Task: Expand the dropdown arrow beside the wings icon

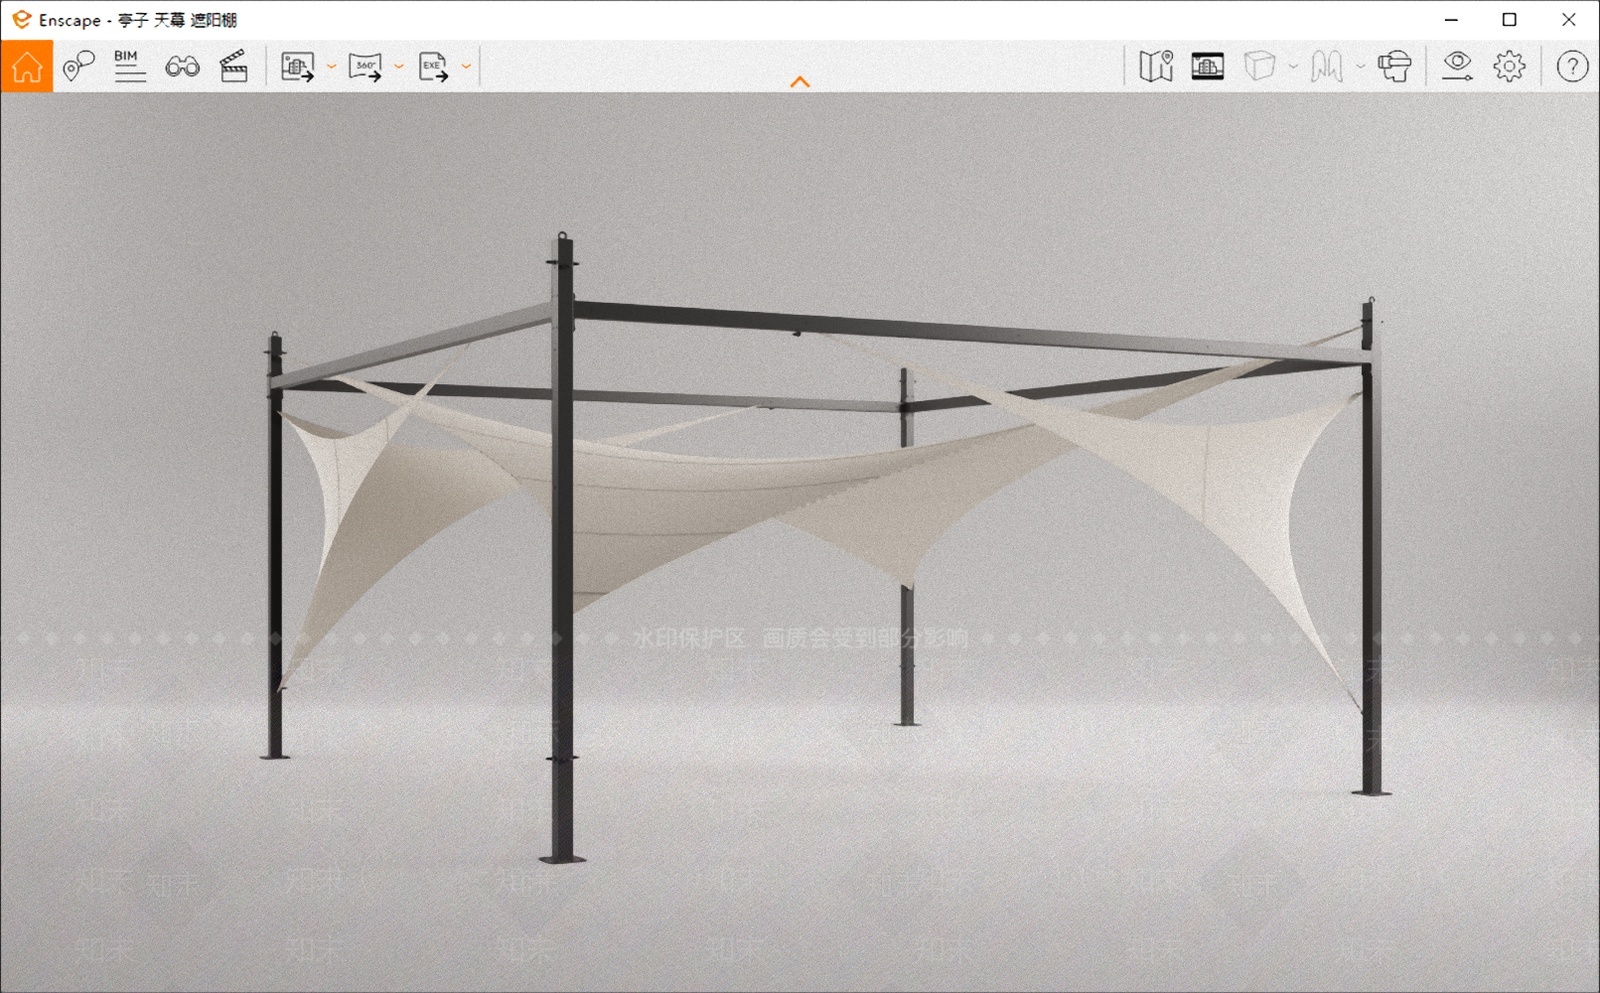Action: click(1360, 67)
